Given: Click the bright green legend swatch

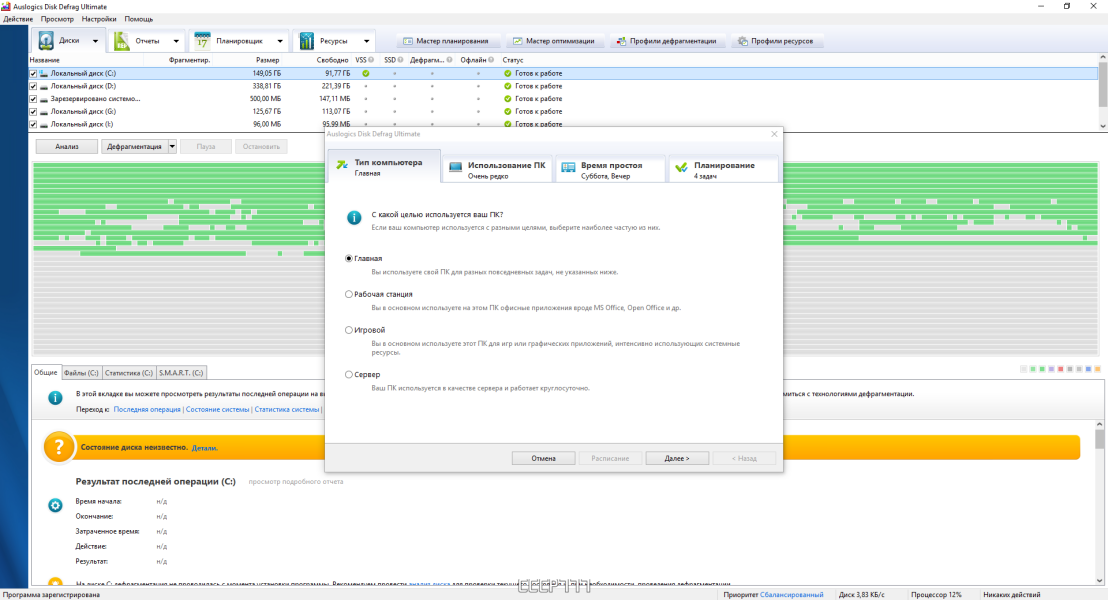Looking at the screenshot, I should point(1042,369).
